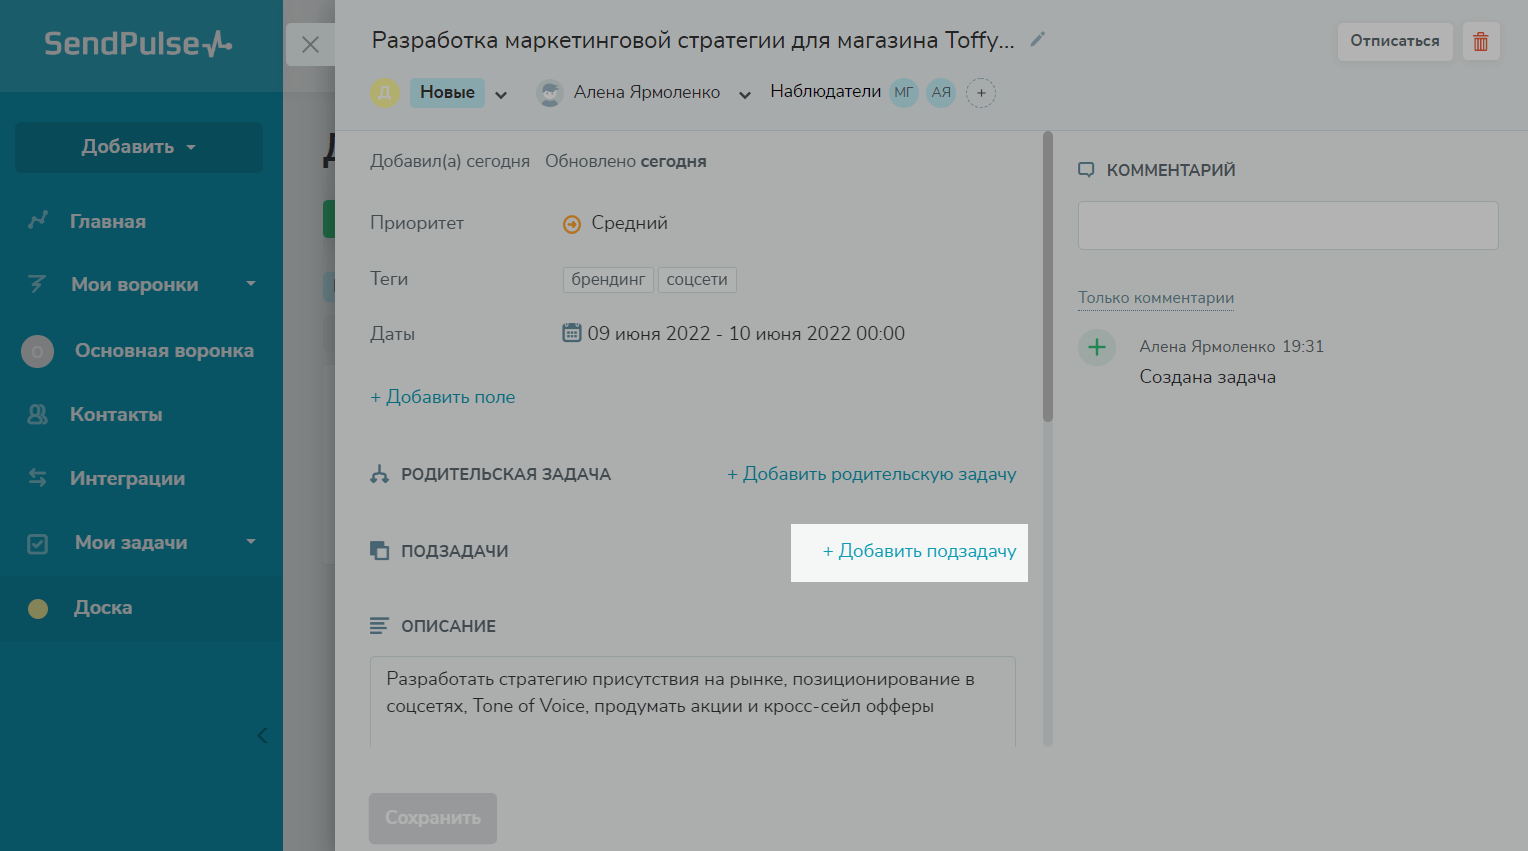
Task: Click + Добавить подзадачу link
Action: point(919,551)
